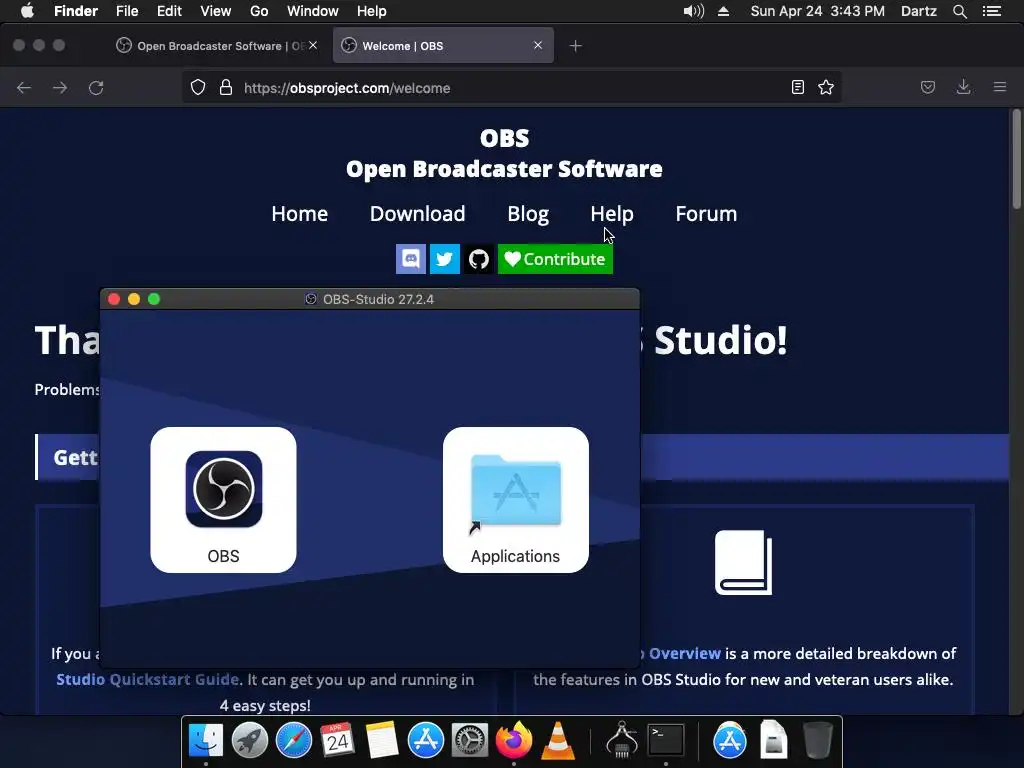The image size is (1024, 768).
Task: Toggle reader view icon
Action: click(x=797, y=88)
